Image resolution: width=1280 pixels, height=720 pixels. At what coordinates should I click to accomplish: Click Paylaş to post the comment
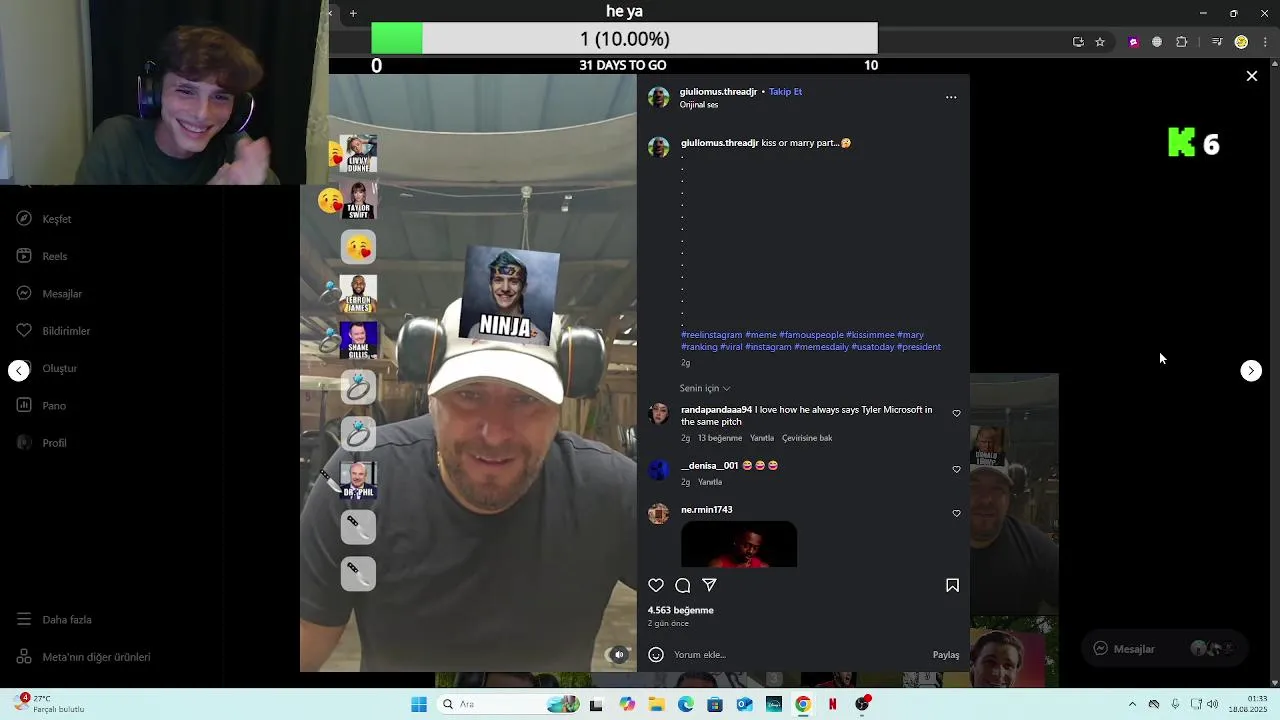click(946, 655)
